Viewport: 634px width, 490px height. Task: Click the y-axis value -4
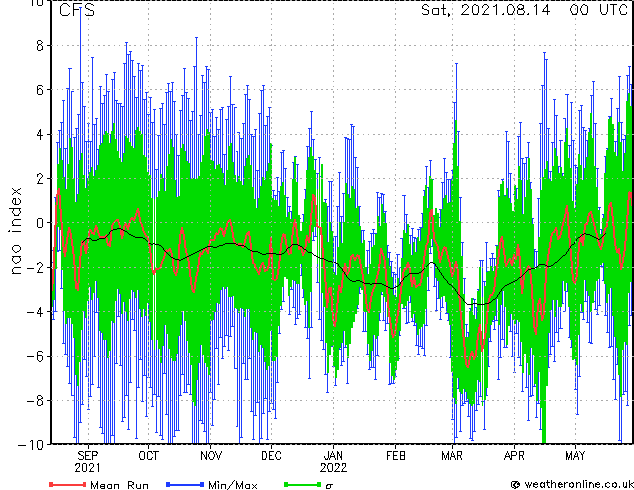pos(34,312)
